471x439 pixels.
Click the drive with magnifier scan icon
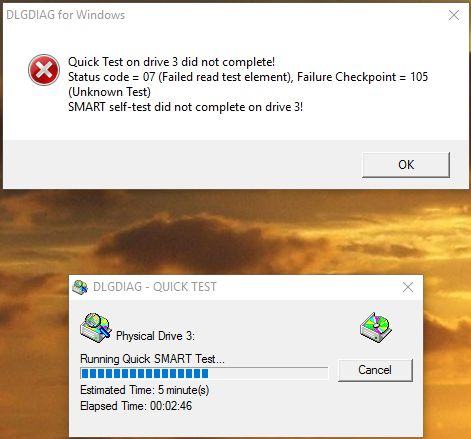[95, 327]
